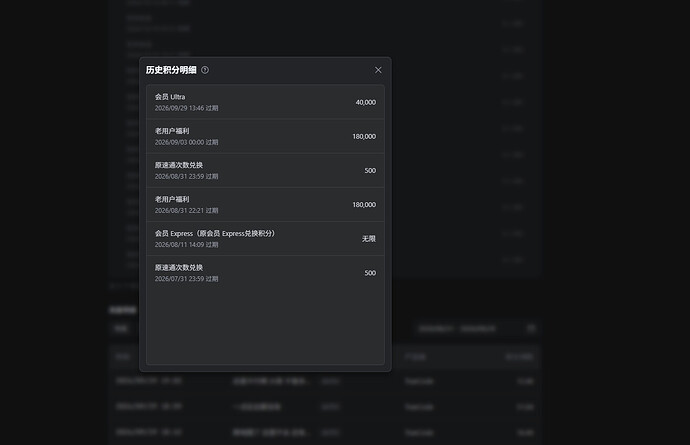This screenshot has height=445, width=690.
Task: Click the 无限 value
Action: point(369,239)
